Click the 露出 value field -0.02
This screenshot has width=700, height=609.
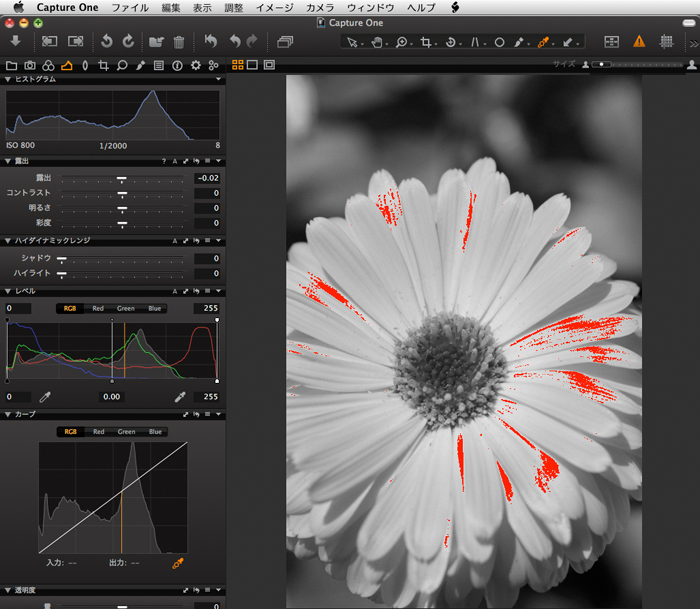click(x=207, y=178)
